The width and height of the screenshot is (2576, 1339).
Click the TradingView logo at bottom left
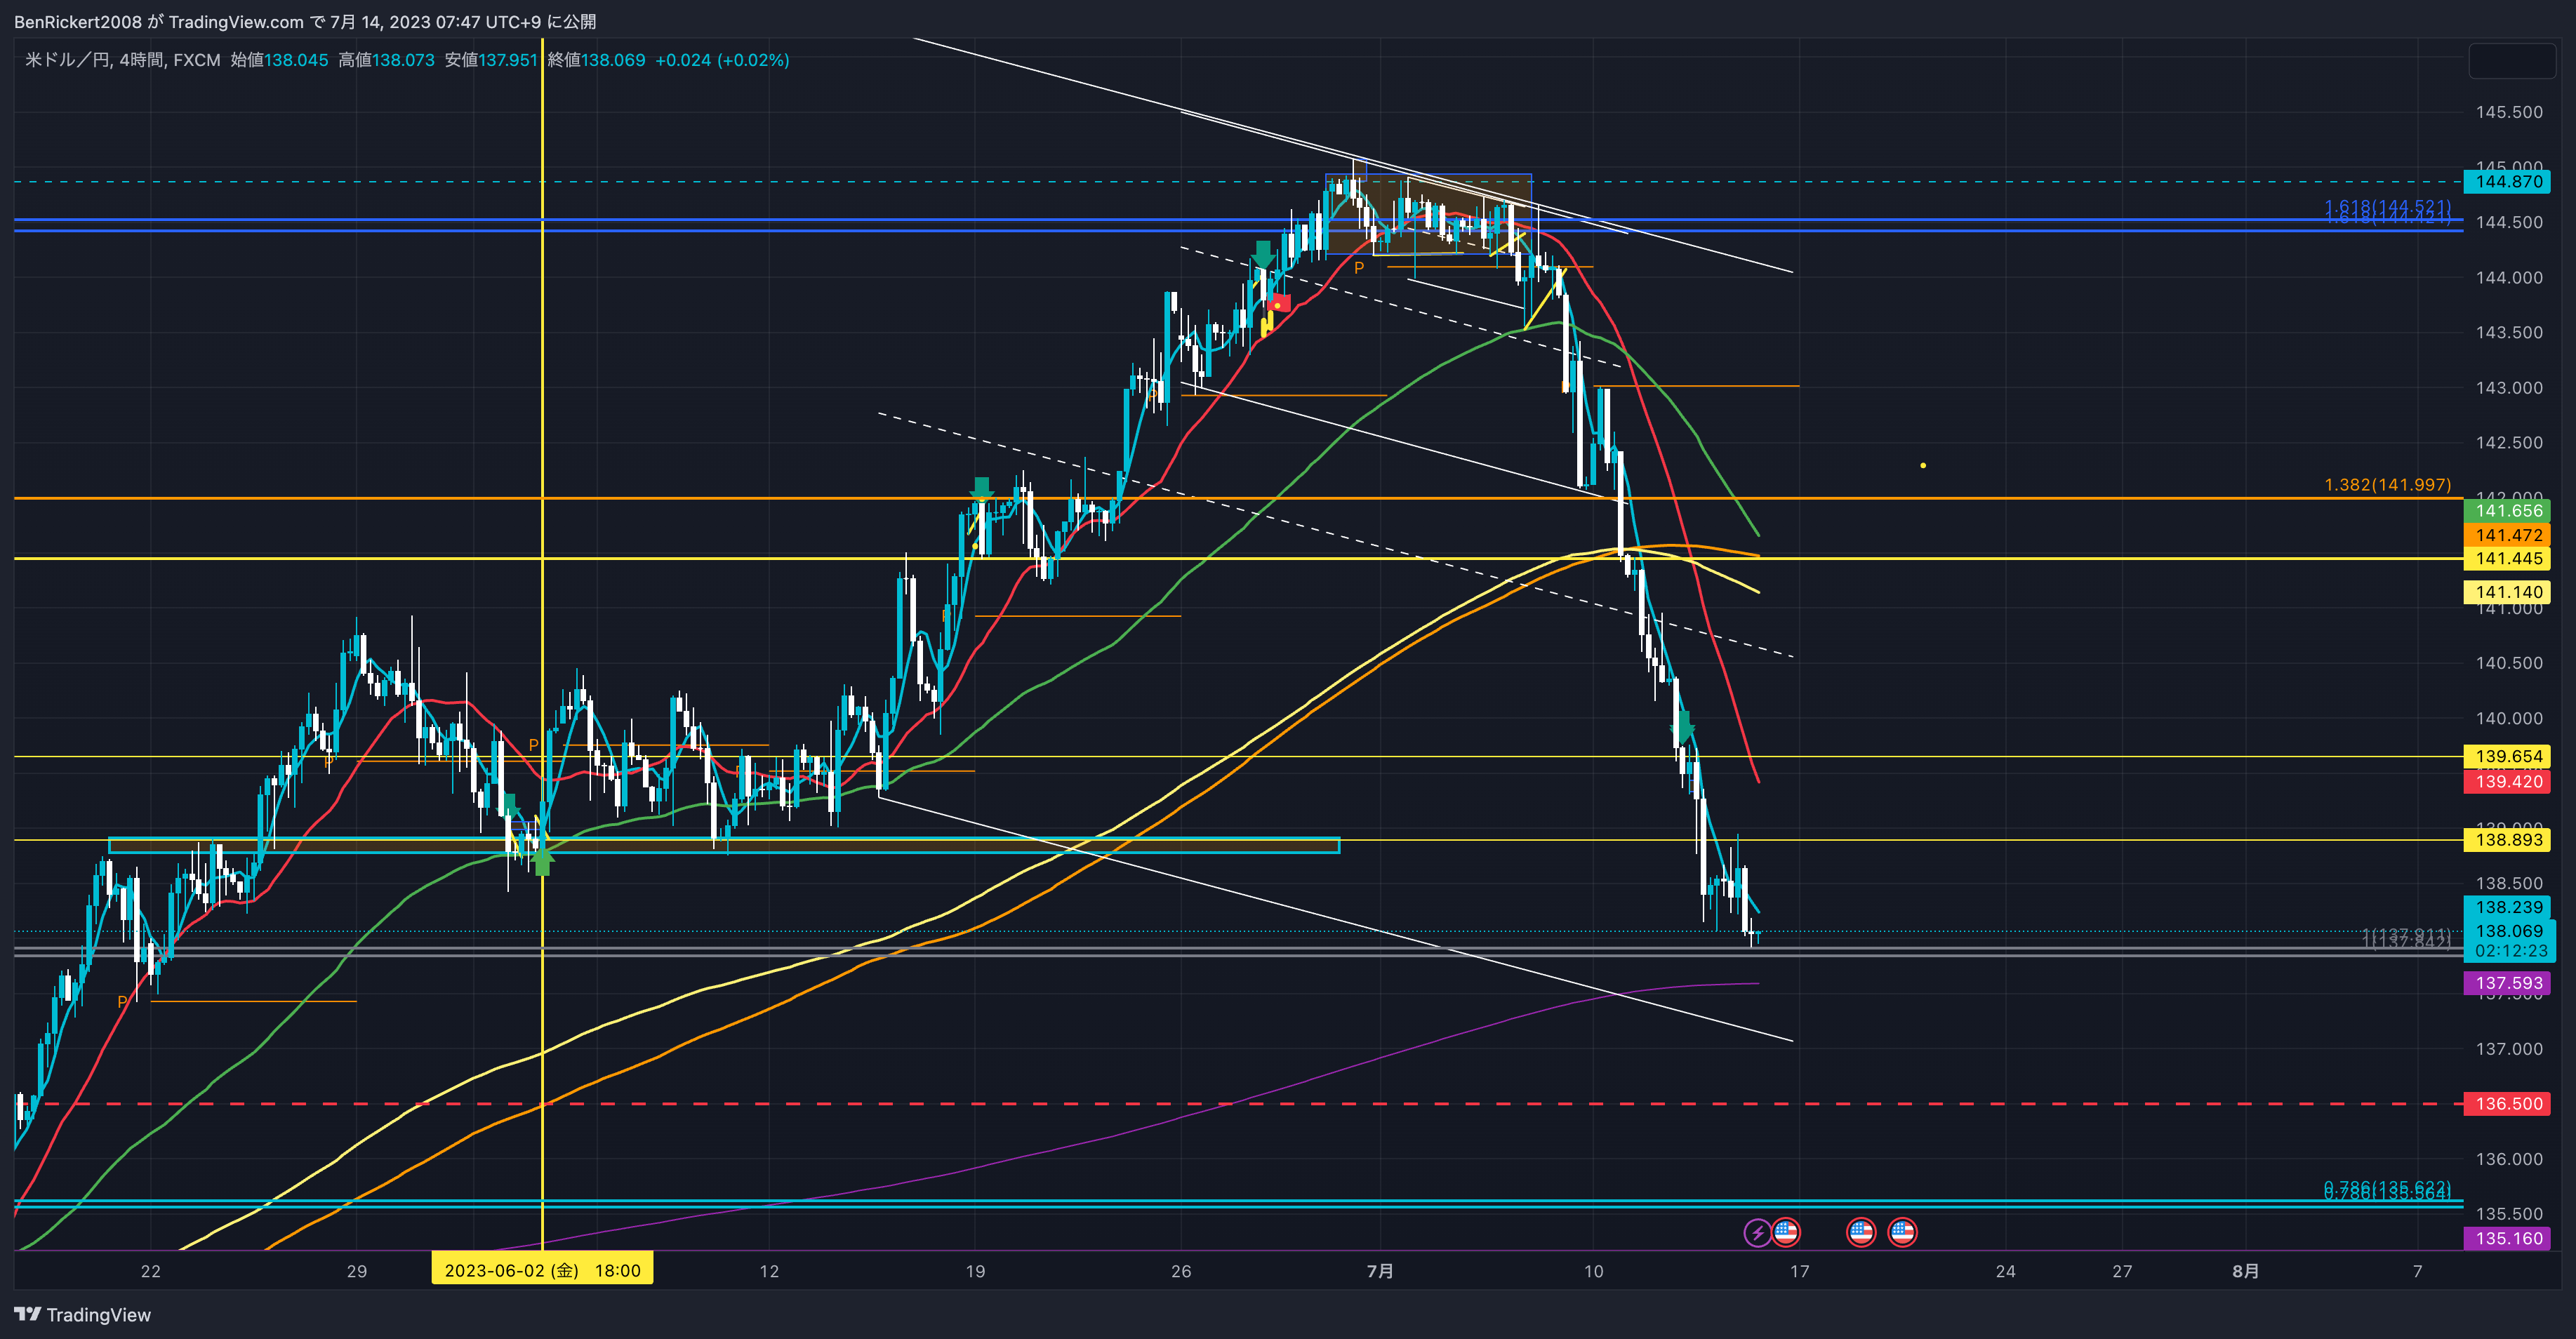[82, 1314]
